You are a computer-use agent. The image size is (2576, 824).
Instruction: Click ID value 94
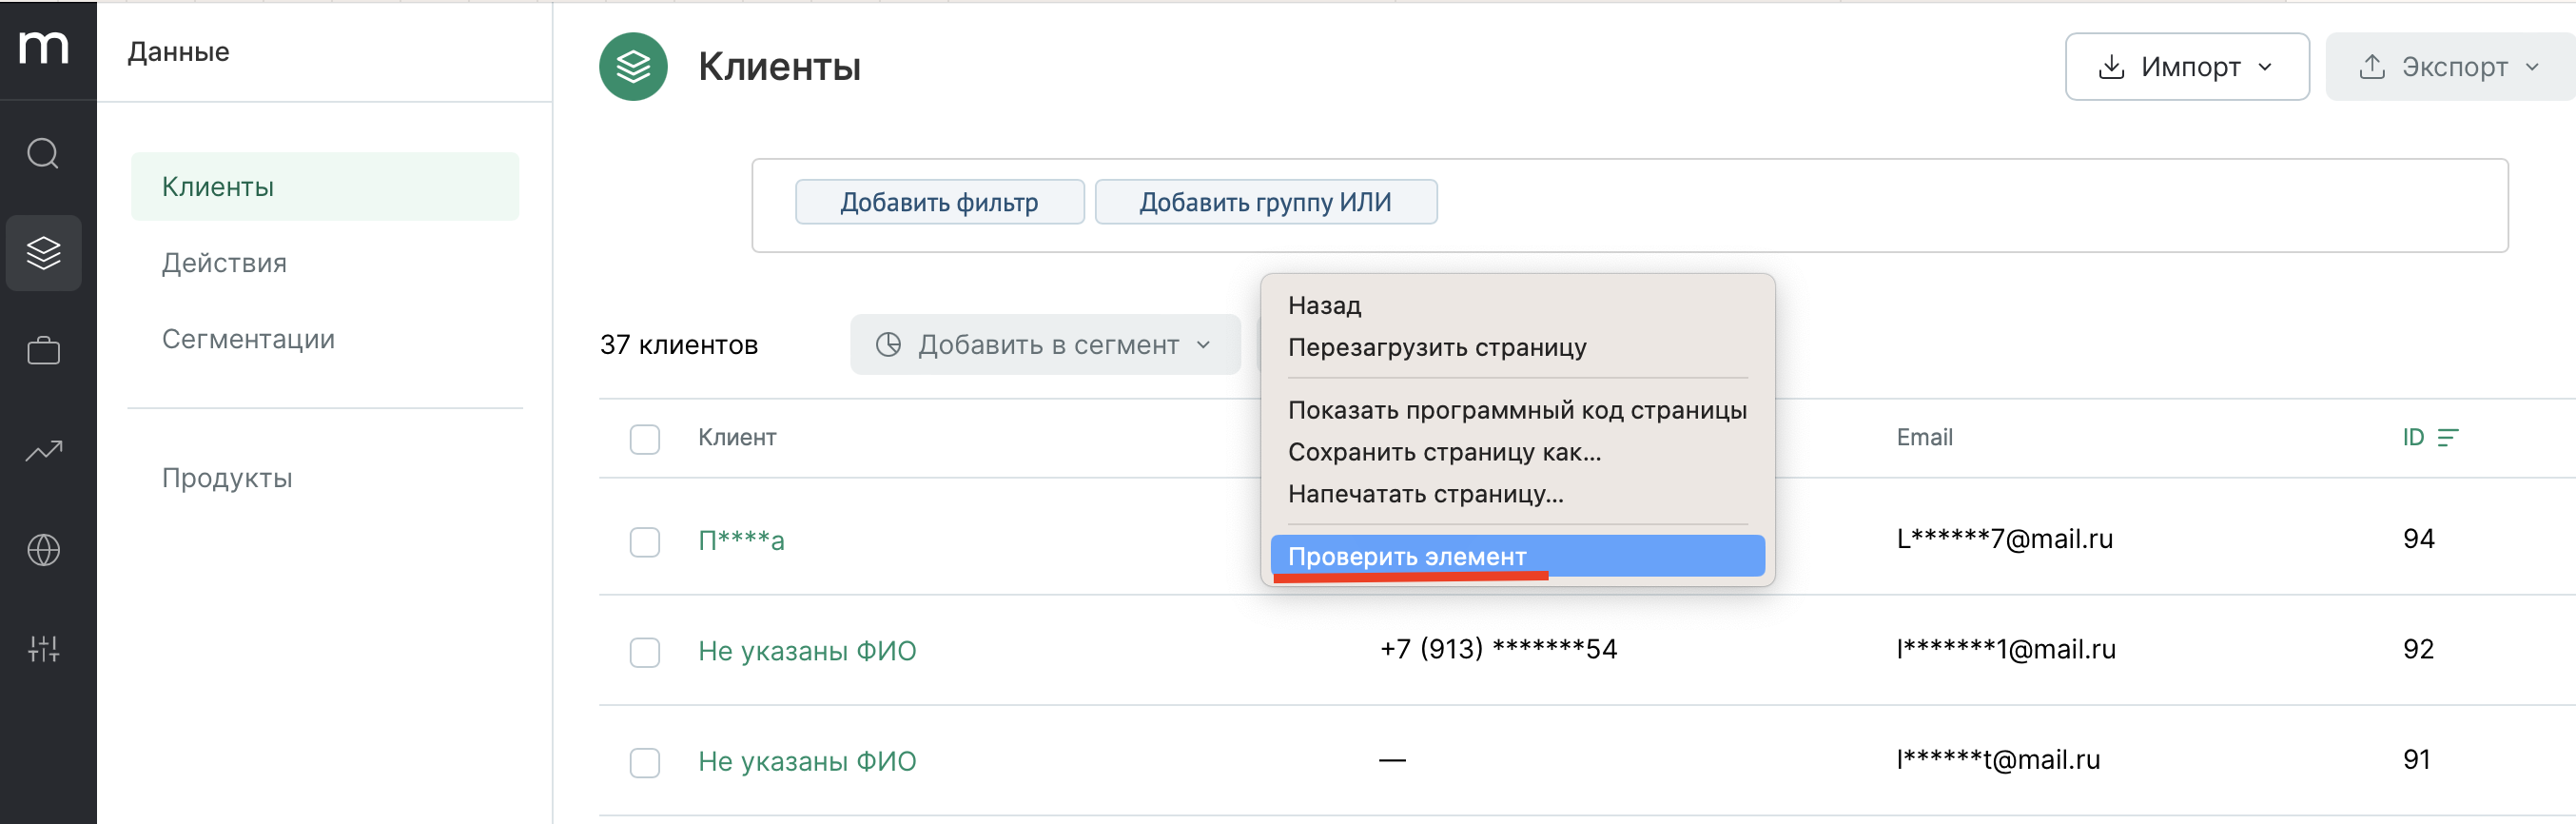[2418, 539]
